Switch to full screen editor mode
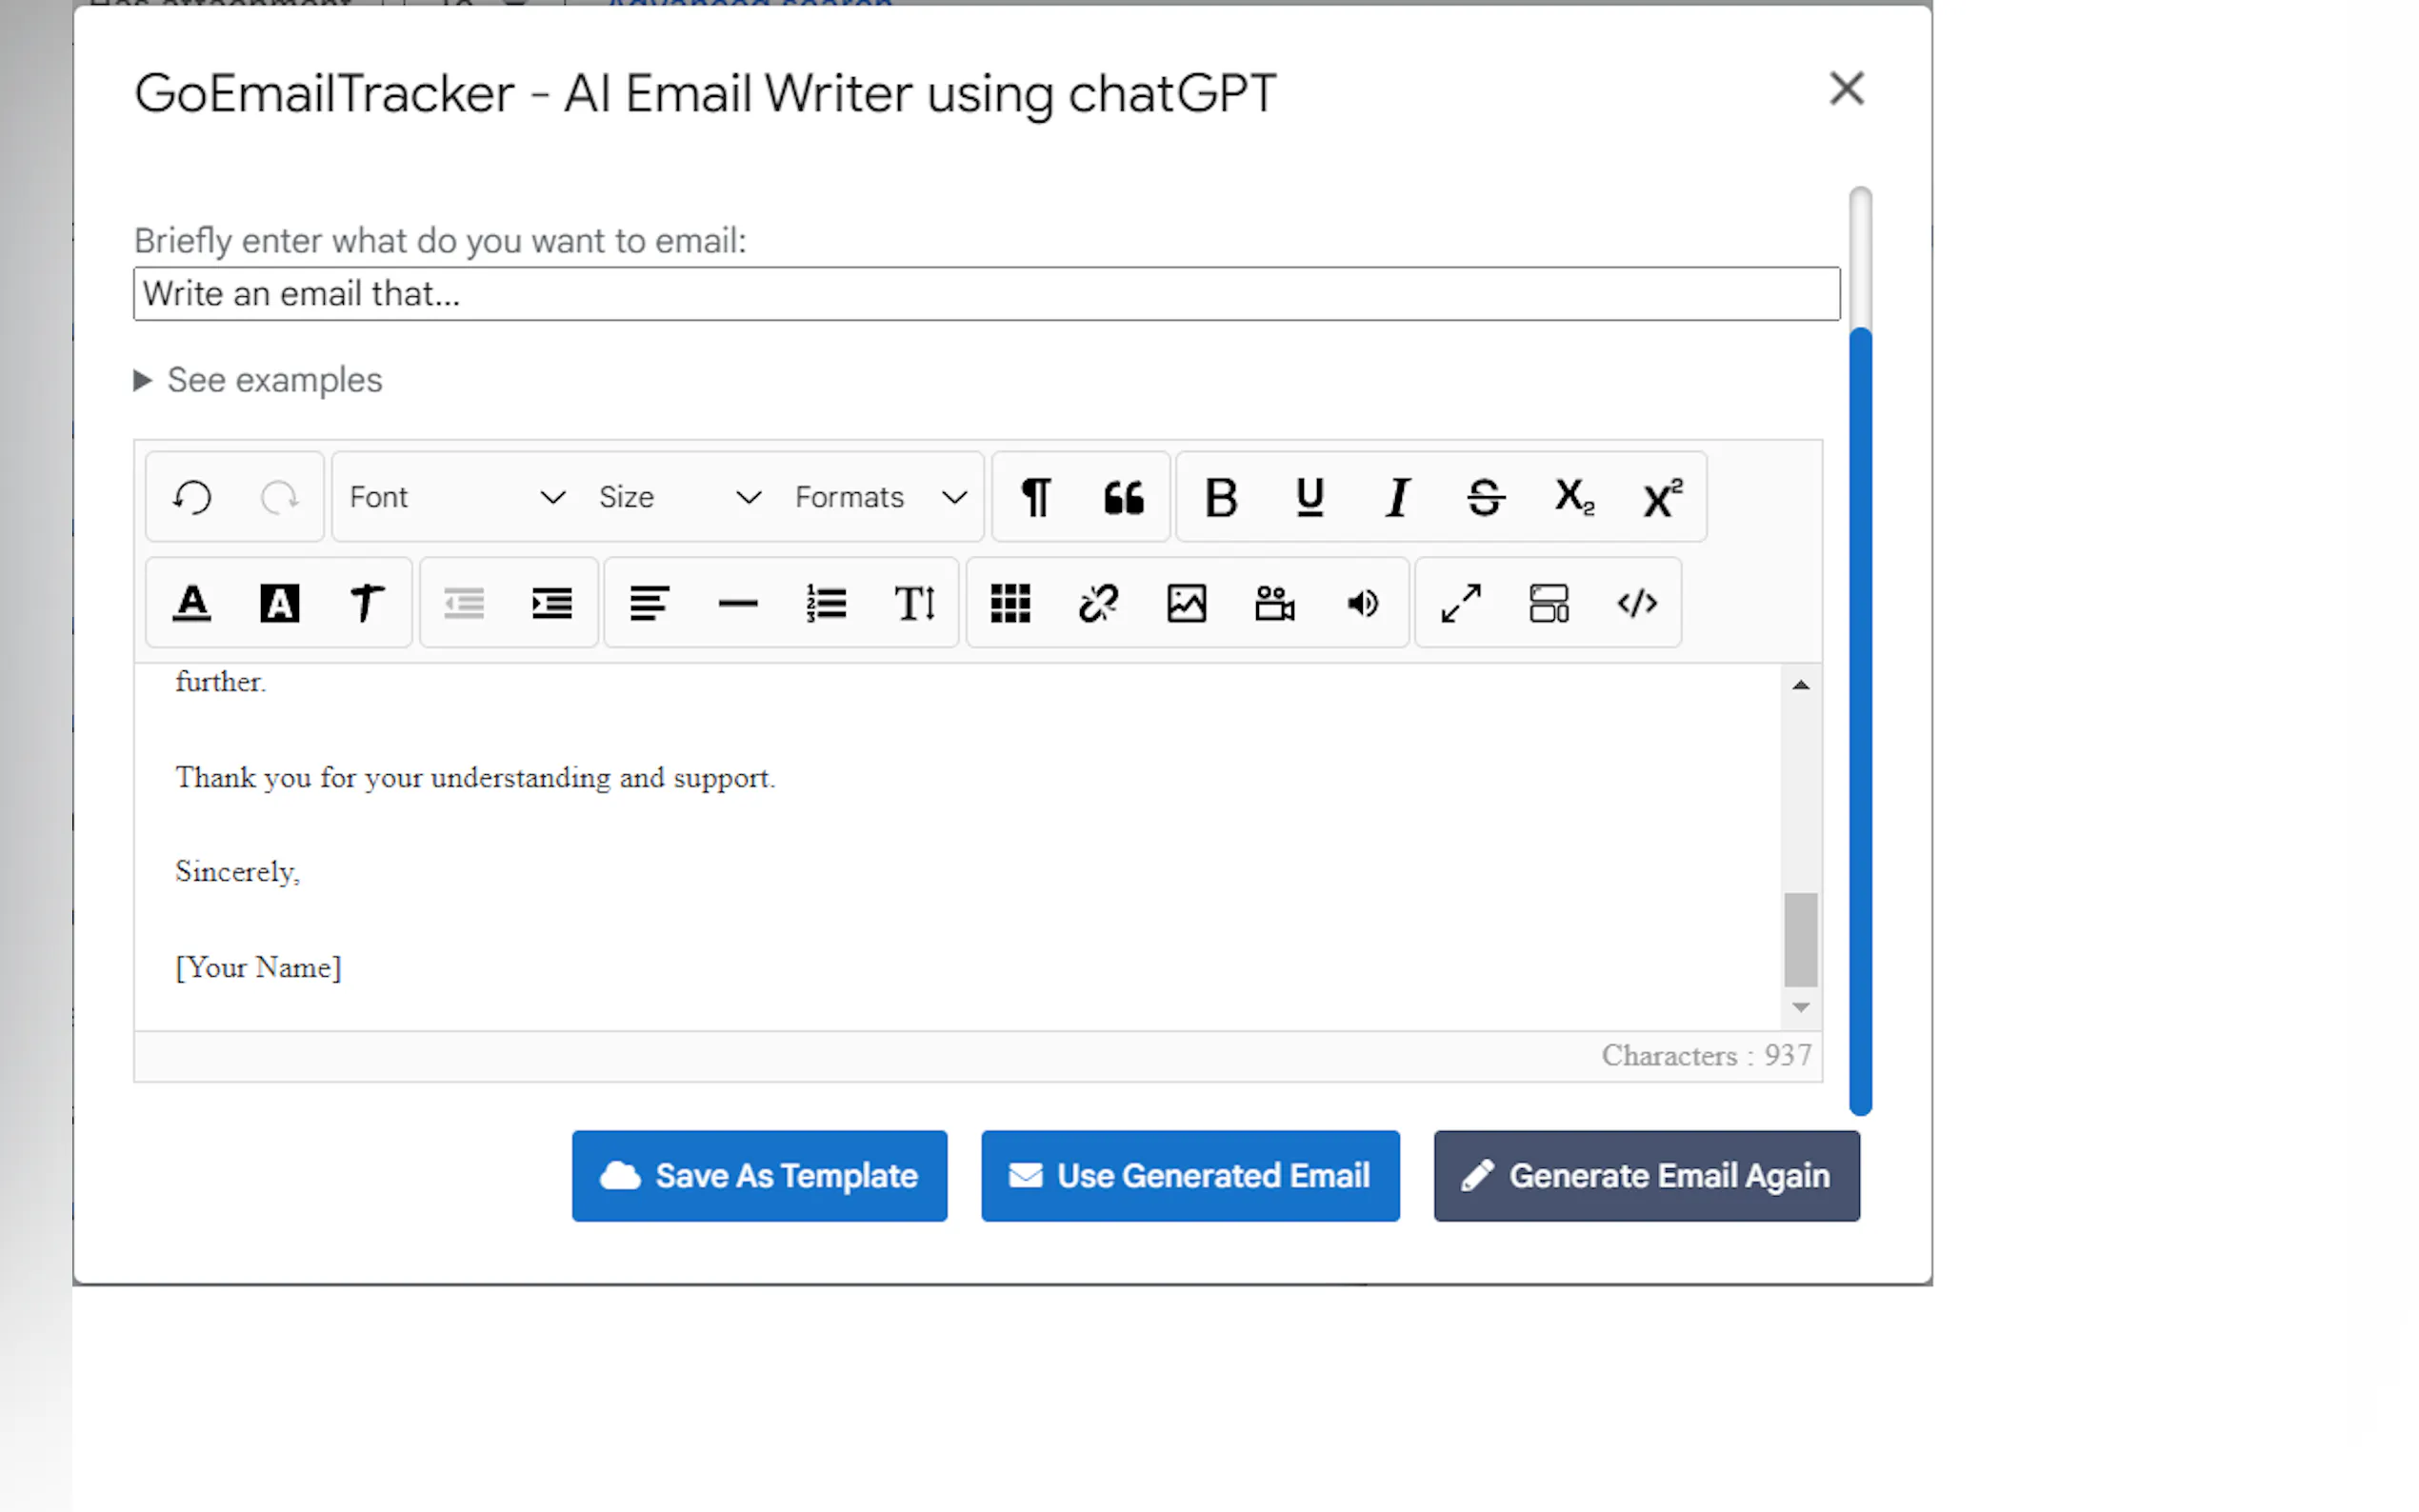Screen dimensions: 2419x1512 click(1460, 603)
